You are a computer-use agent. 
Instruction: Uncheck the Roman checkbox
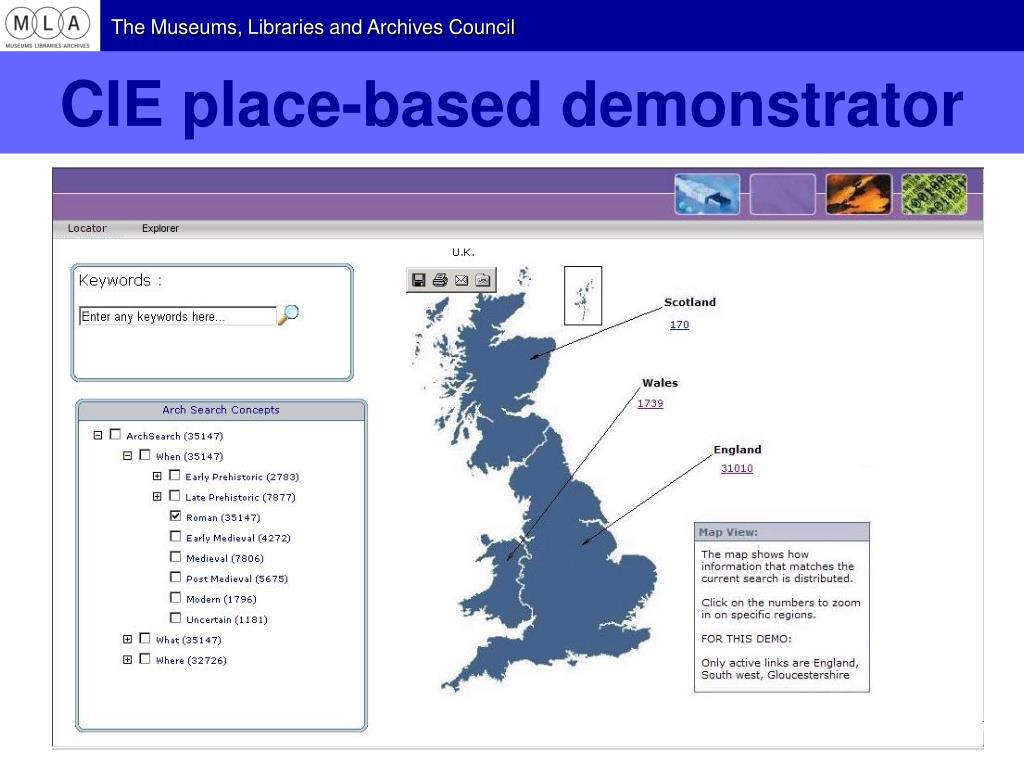175,515
